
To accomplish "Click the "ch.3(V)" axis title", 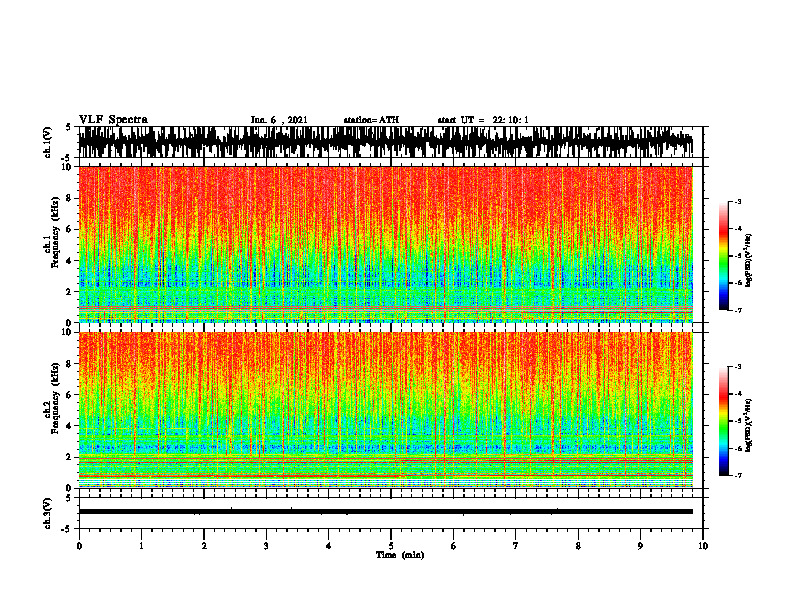I will (48, 514).
